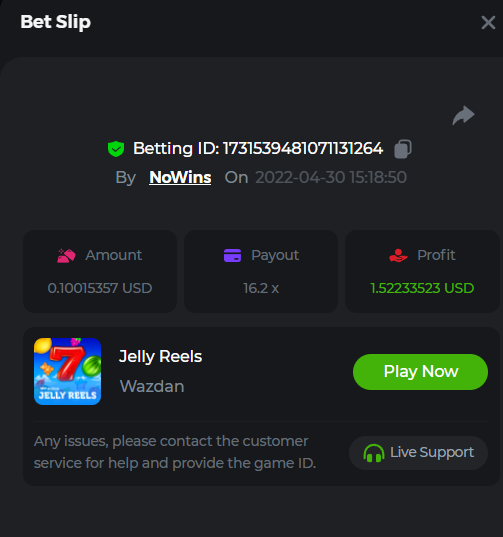
Task: Click the purple Payout card icon
Action: point(232,255)
